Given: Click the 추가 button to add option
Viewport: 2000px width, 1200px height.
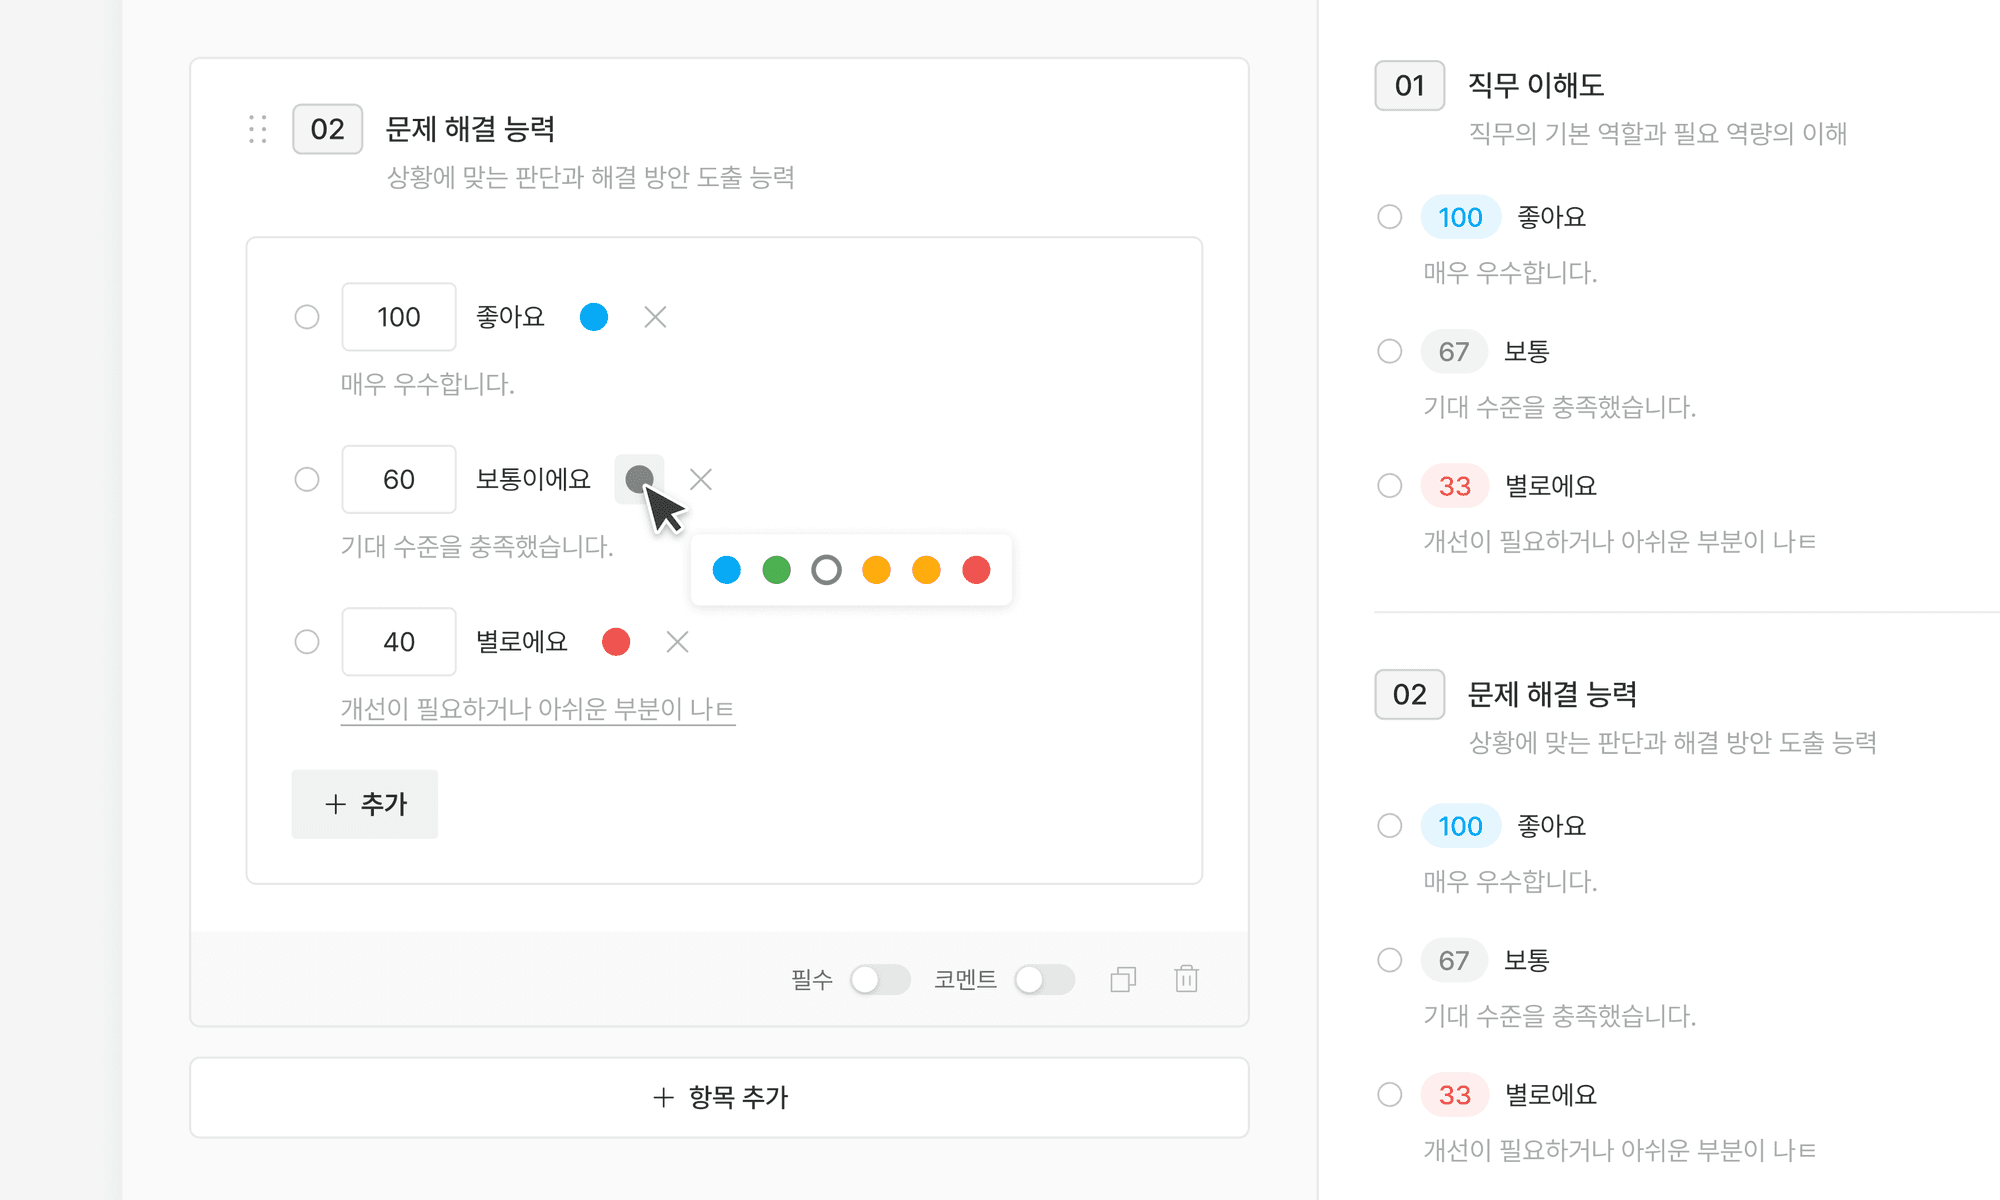Looking at the screenshot, I should point(365,804).
